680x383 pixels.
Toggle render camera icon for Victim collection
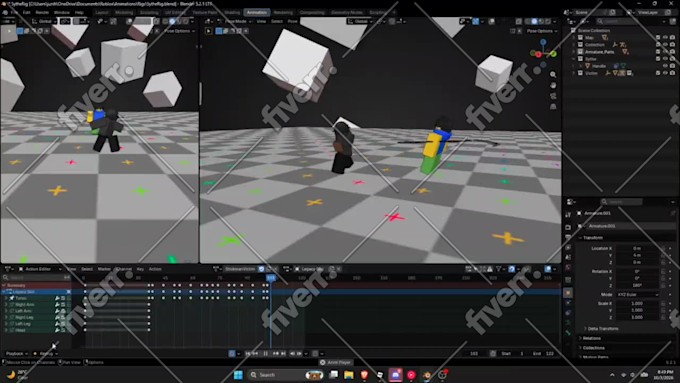tap(672, 73)
